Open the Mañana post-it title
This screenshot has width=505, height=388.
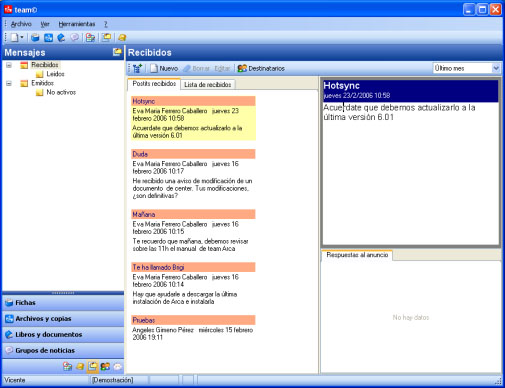193,214
